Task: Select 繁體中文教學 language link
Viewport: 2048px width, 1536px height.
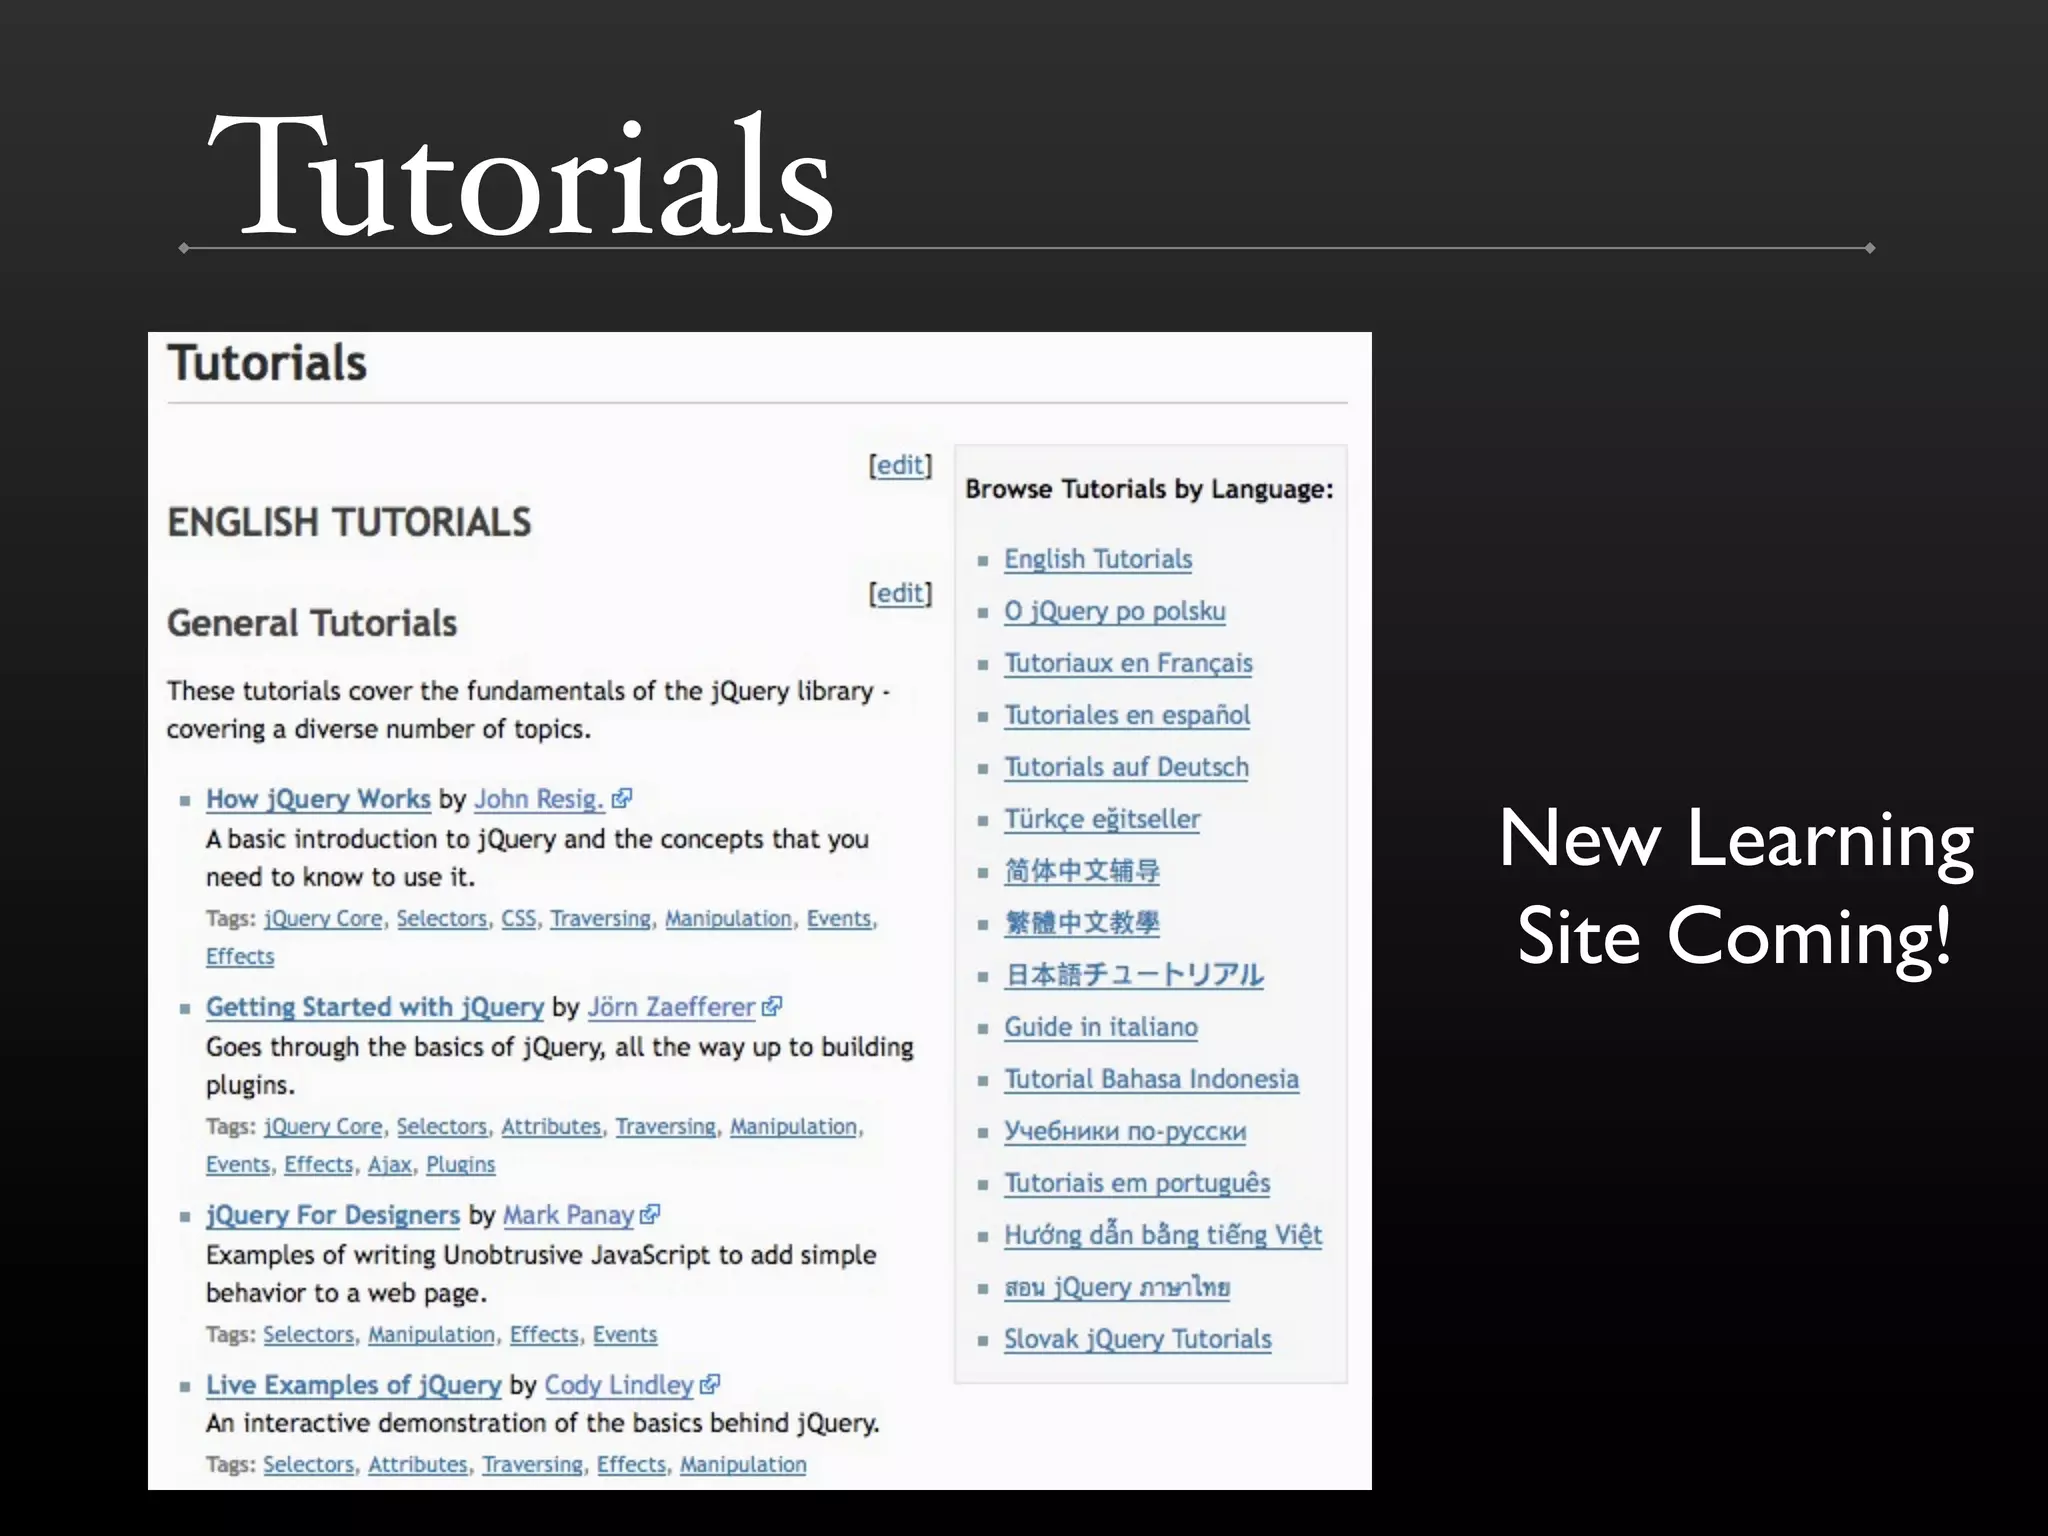Action: tap(1082, 923)
